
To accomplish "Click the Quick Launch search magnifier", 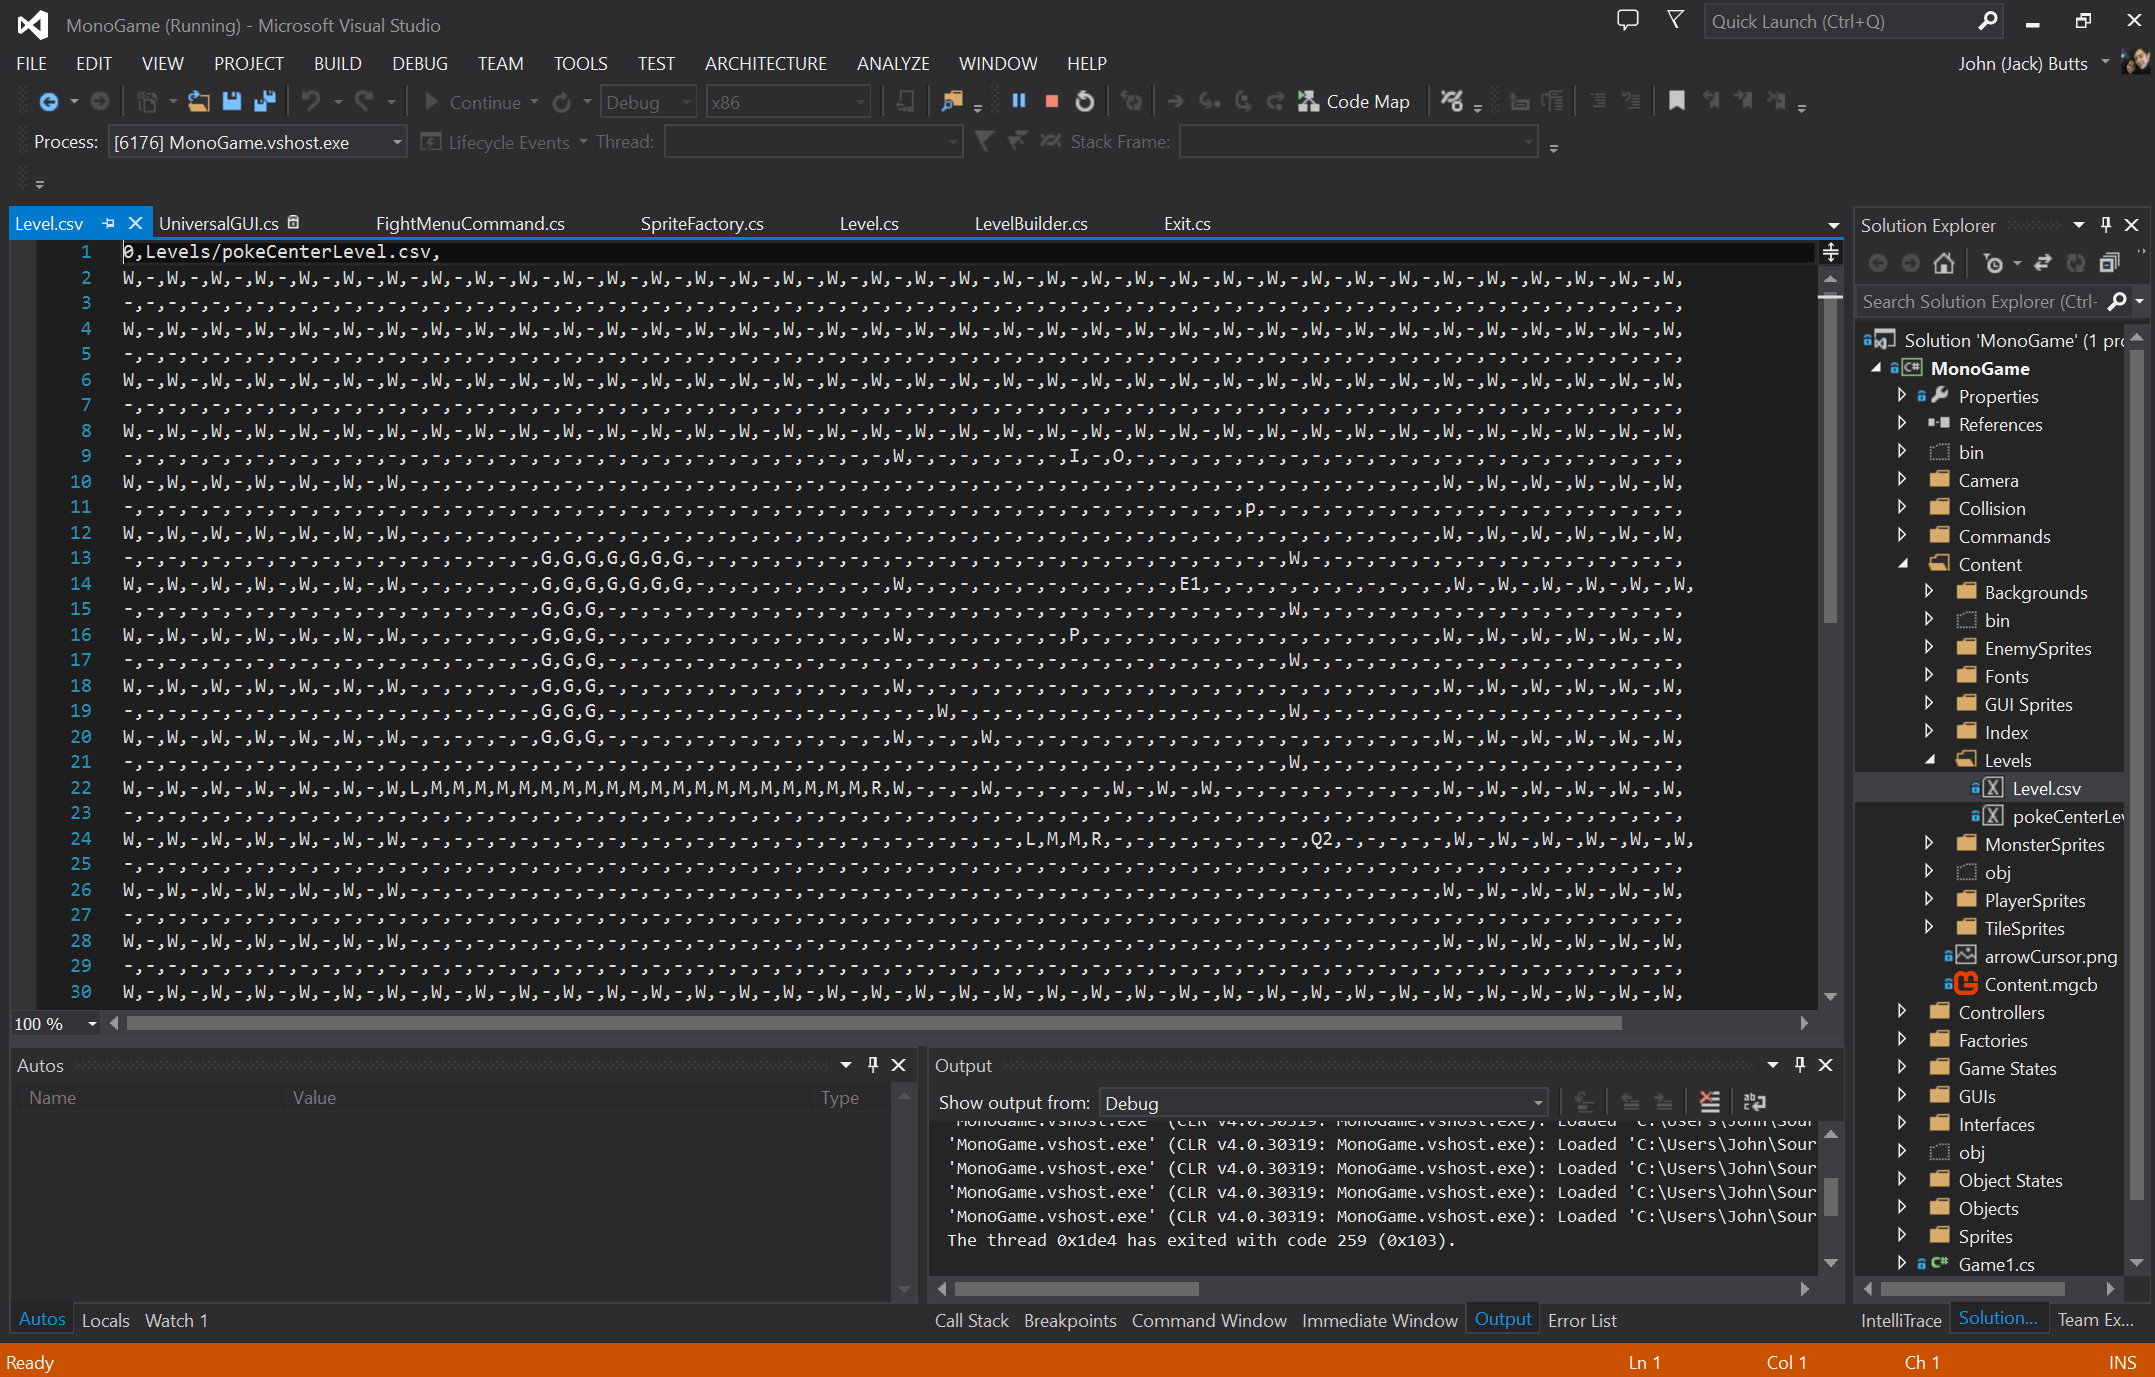I will point(1988,21).
